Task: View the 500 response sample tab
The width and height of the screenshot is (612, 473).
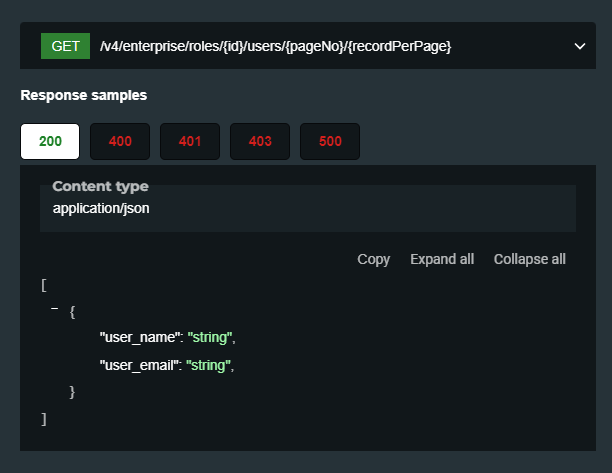Action: [330, 141]
